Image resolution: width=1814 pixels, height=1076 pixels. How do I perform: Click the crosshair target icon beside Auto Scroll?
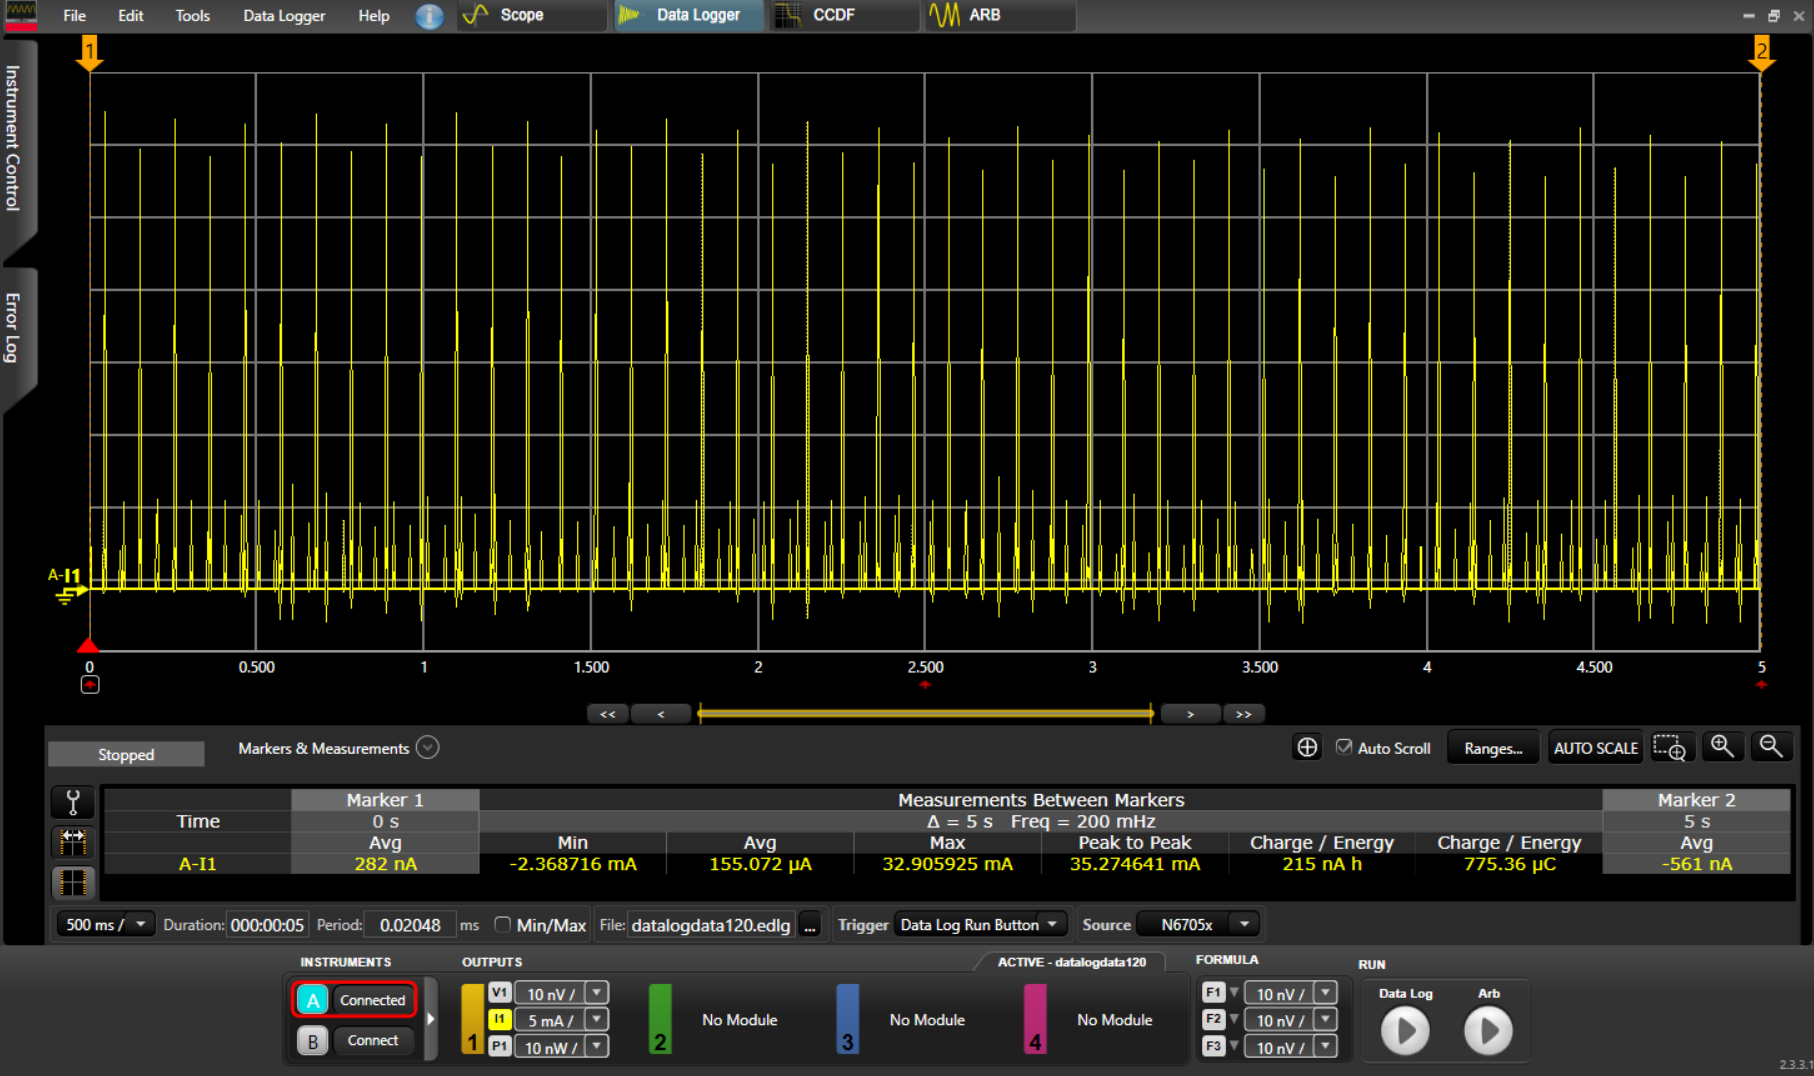(x=1307, y=747)
